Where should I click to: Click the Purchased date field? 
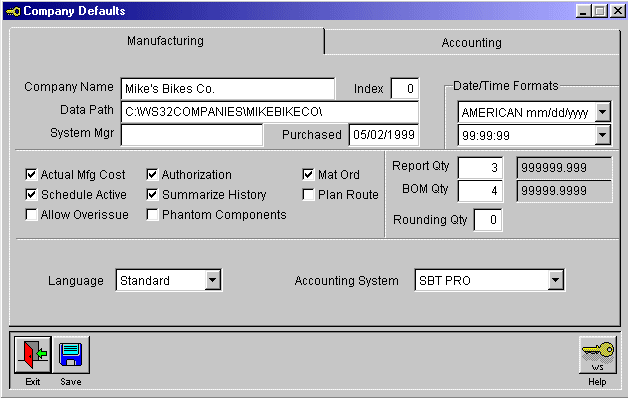coord(384,135)
